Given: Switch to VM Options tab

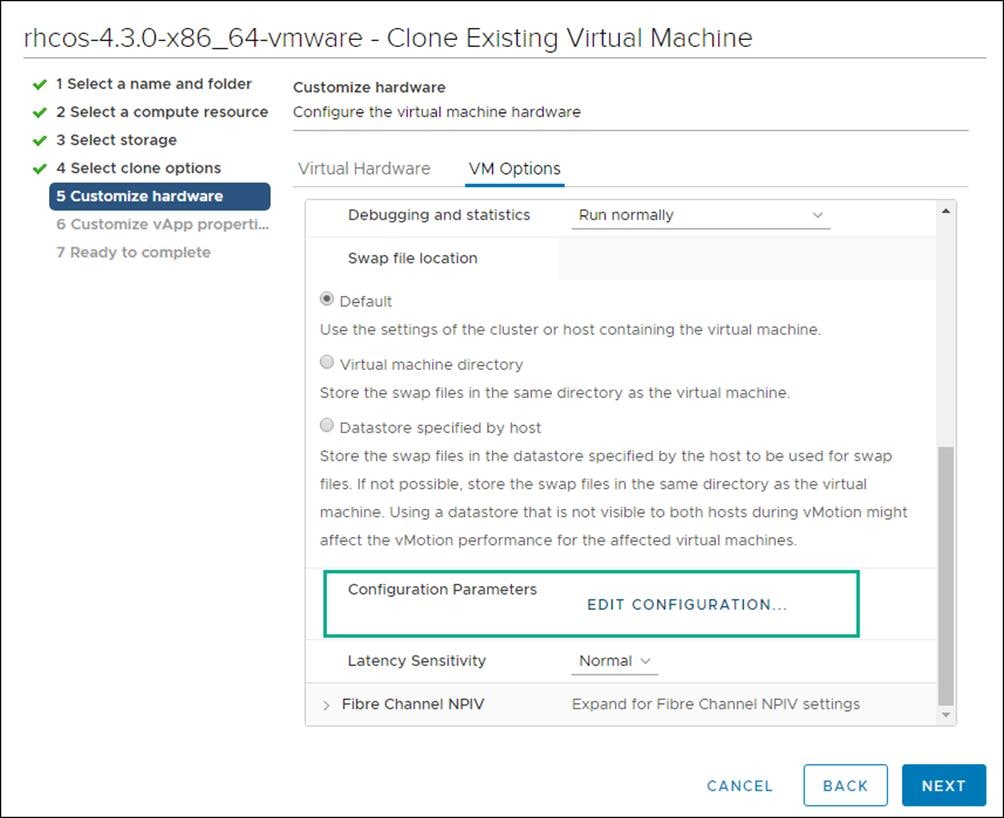Looking at the screenshot, I should pos(514,168).
